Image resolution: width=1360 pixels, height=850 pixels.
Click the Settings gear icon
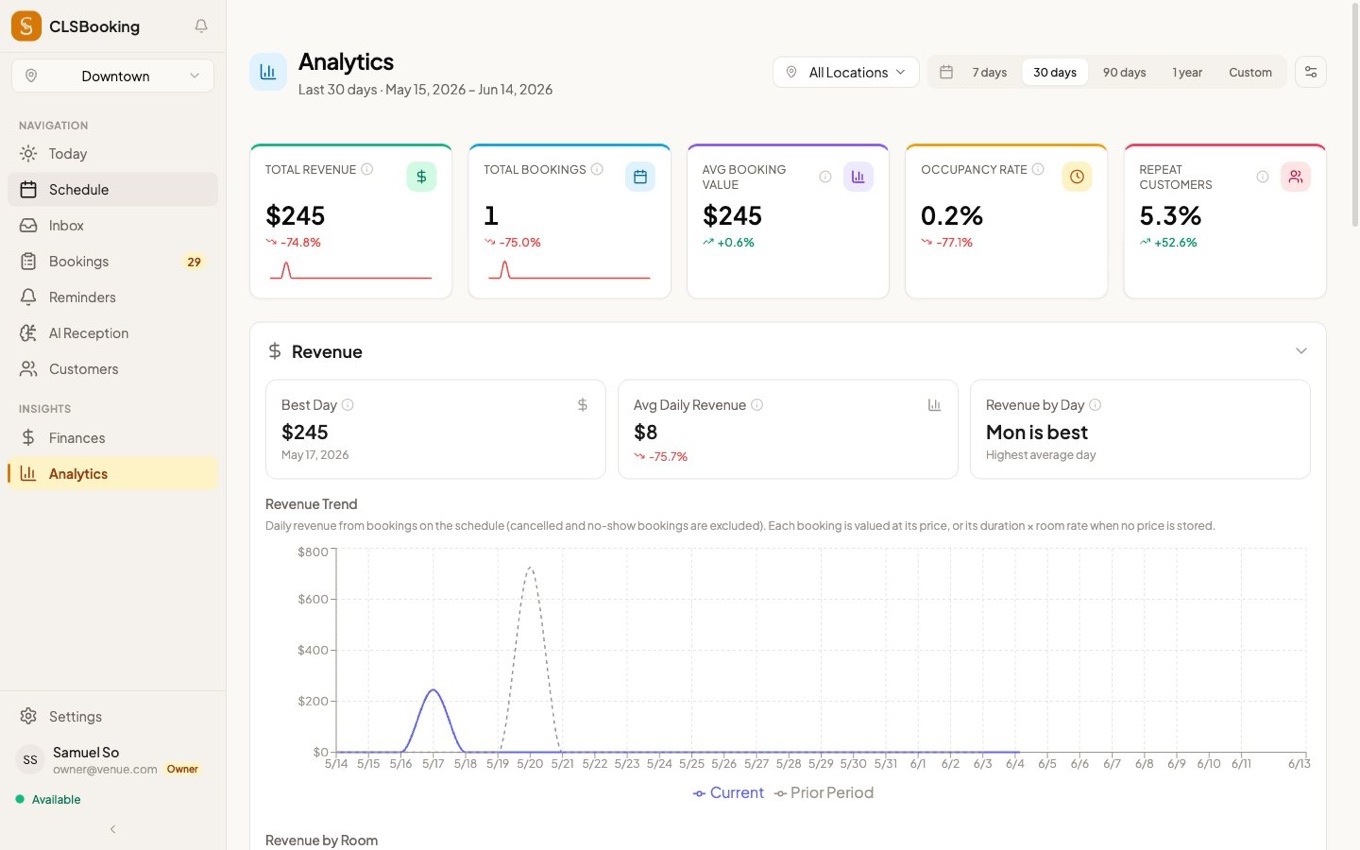click(28, 717)
